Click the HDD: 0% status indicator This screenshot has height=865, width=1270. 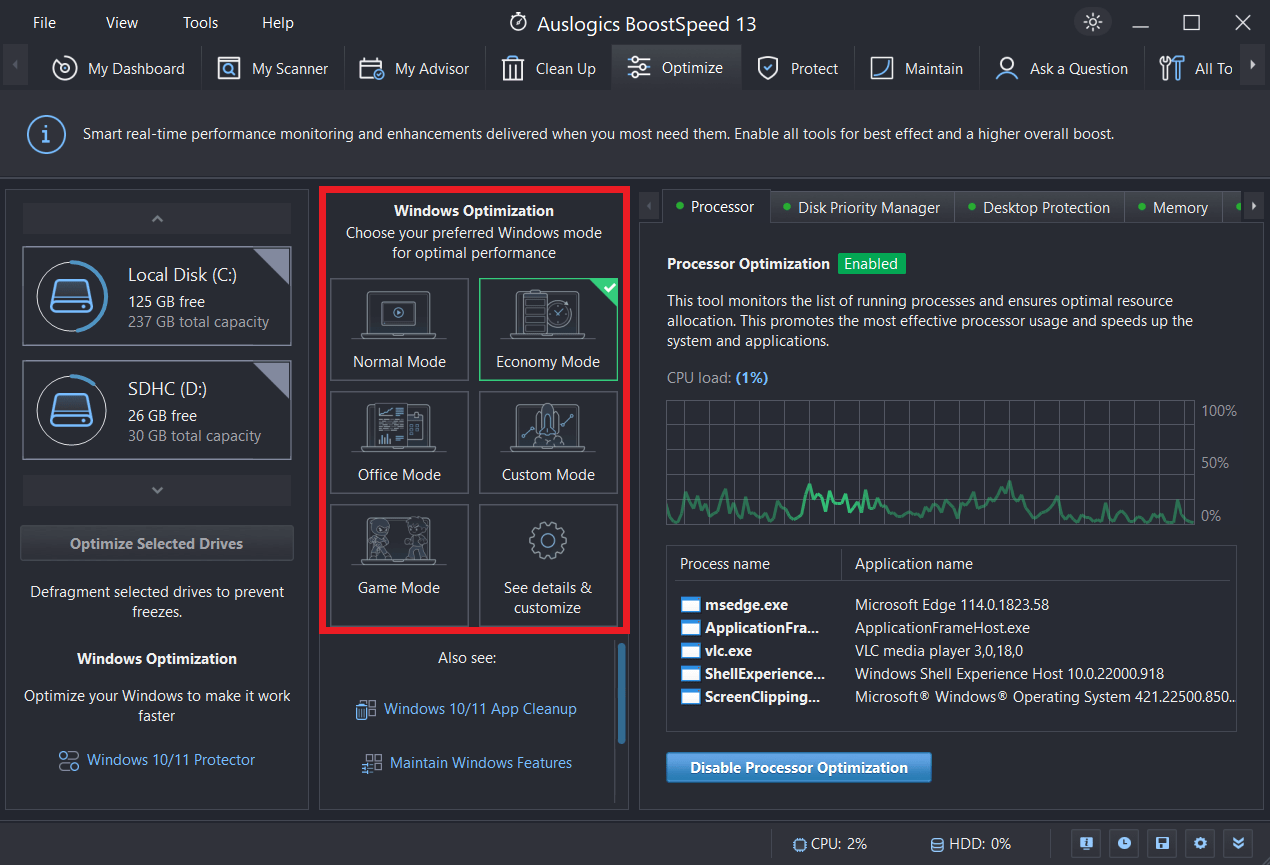(970, 844)
